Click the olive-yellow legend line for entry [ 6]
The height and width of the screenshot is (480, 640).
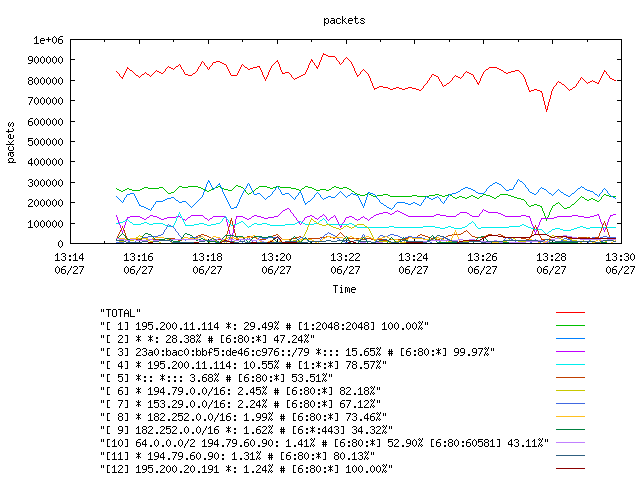570,391
